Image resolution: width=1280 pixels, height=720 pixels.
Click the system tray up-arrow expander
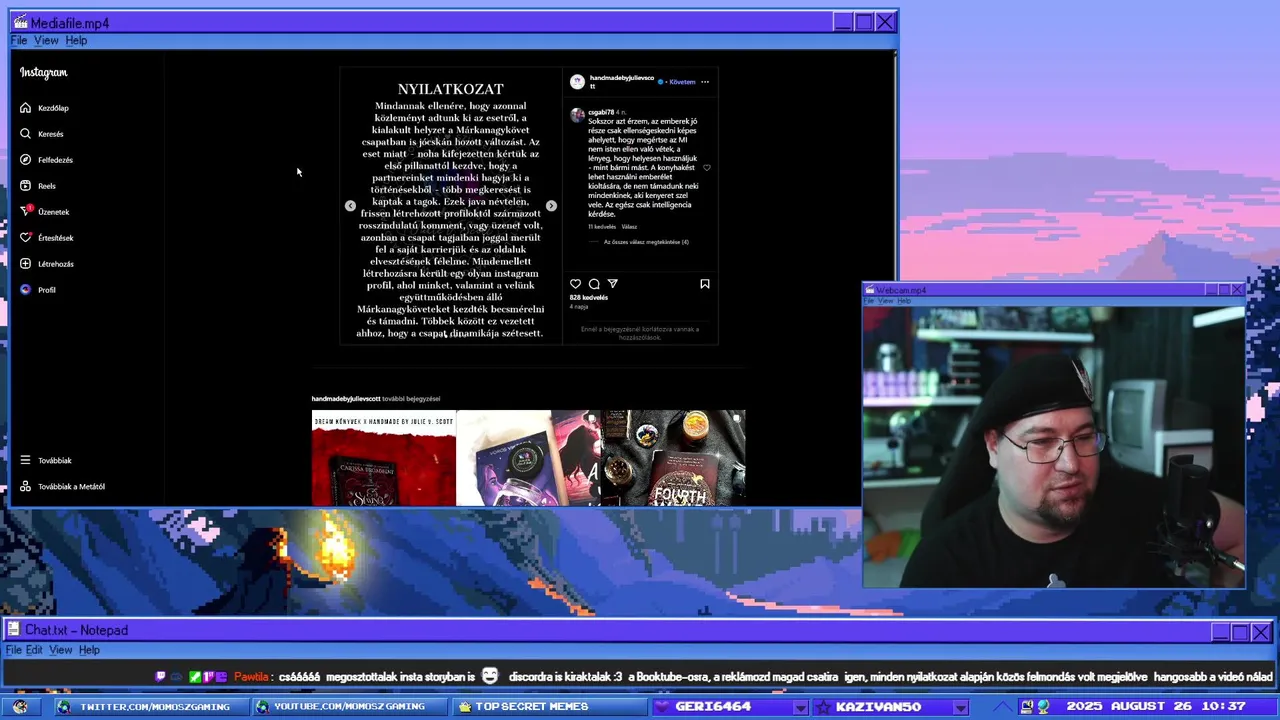(1003, 707)
